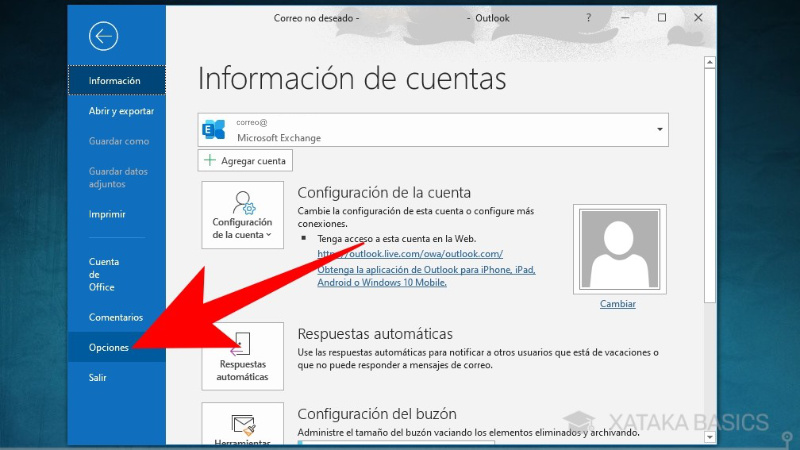Click the Microsoft Exchange account icon
The width and height of the screenshot is (800, 450).
(x=214, y=130)
